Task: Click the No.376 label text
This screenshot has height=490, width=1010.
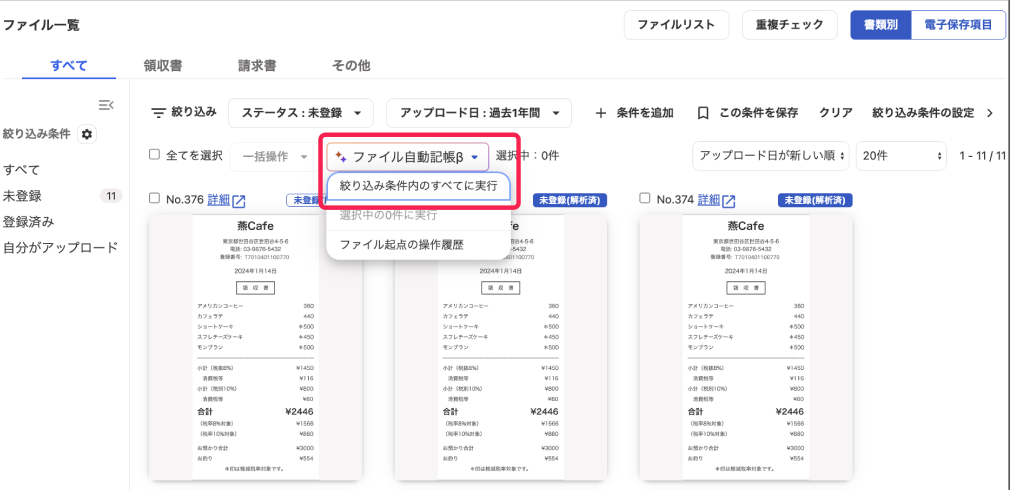Action: 184,200
